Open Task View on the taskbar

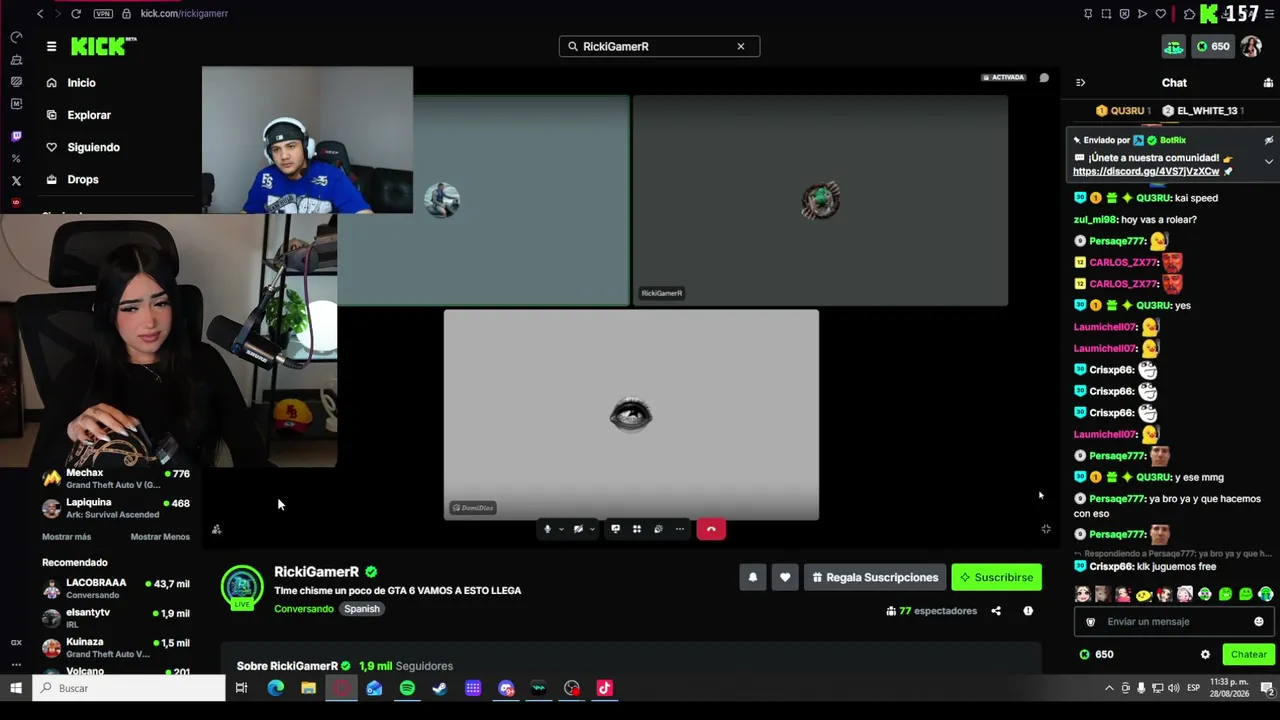pos(241,688)
